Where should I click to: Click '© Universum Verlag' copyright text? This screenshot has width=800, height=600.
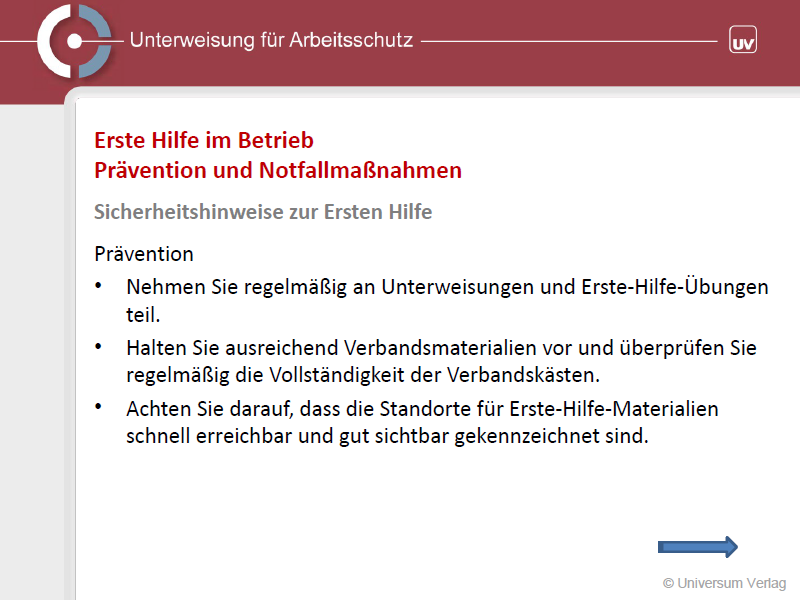[724, 583]
